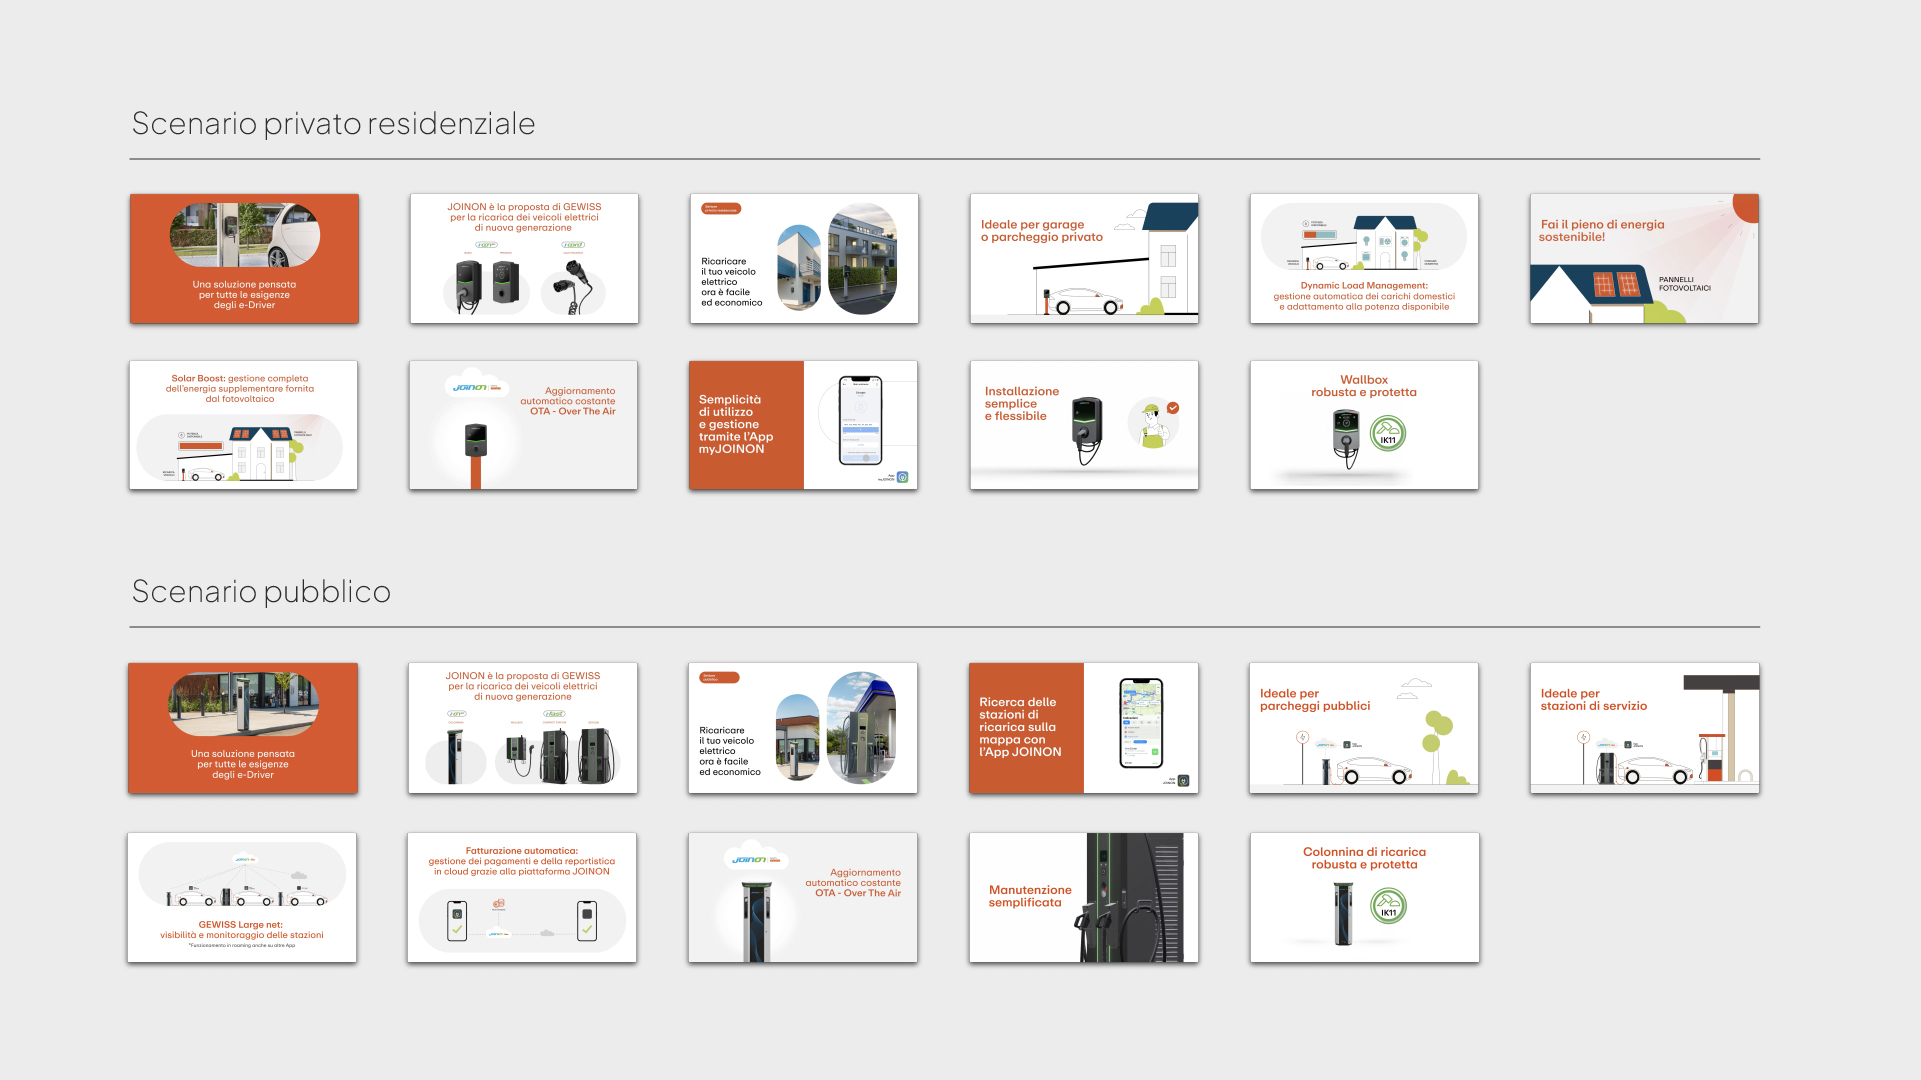
Task: Click the 'Installazione semplice e flessibile' slide
Action: pos(1084,425)
